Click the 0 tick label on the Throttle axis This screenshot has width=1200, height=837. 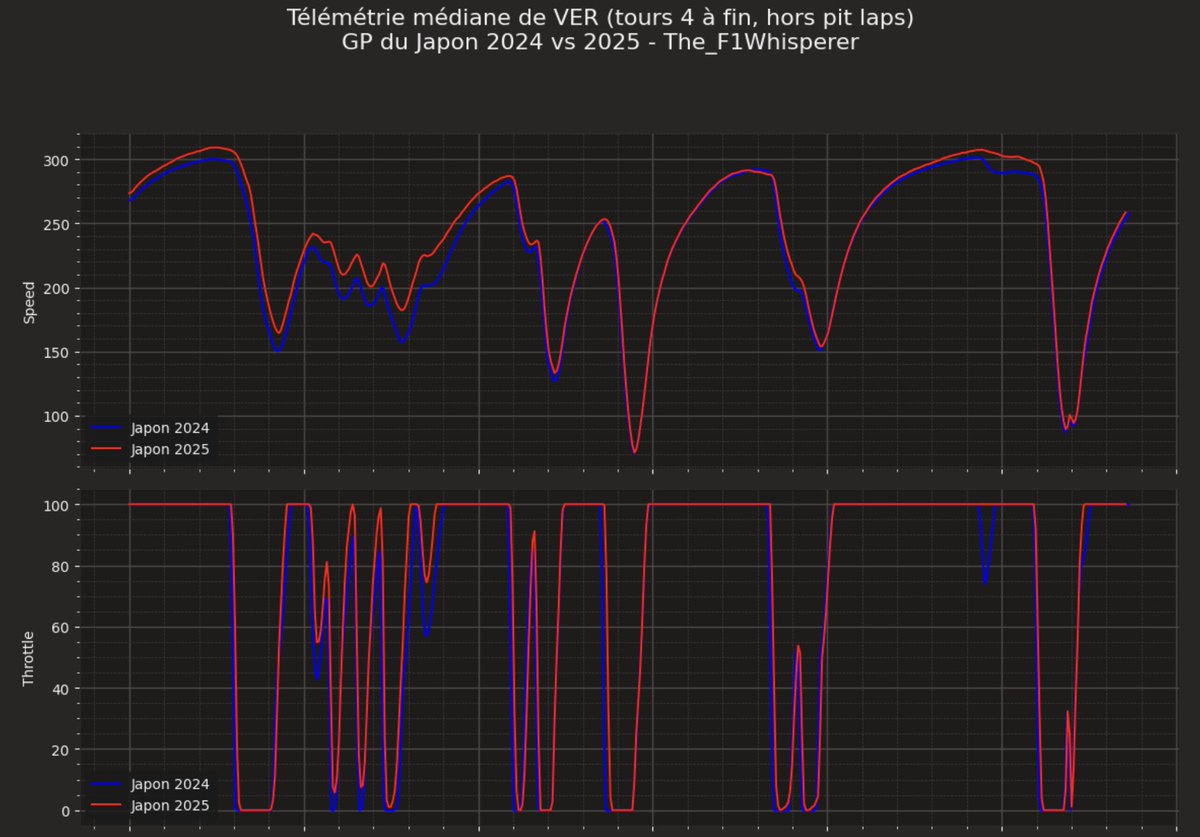(x=63, y=811)
